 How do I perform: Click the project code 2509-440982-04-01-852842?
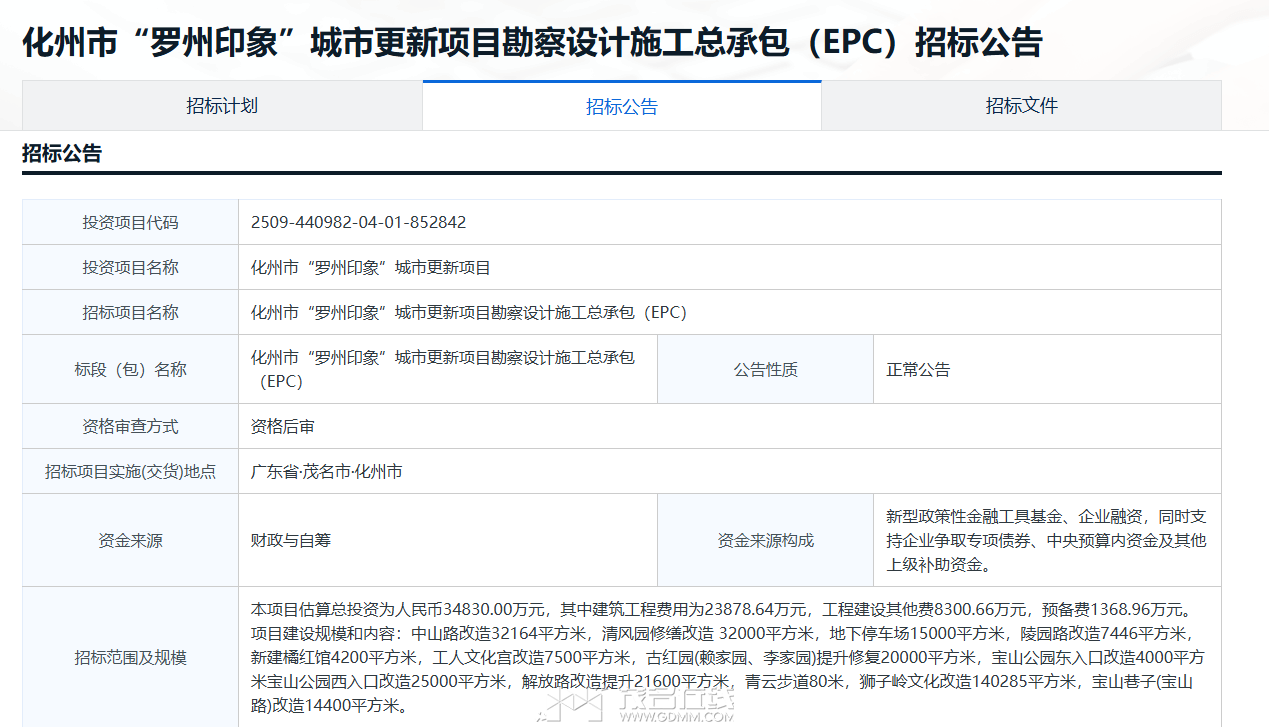click(x=358, y=222)
